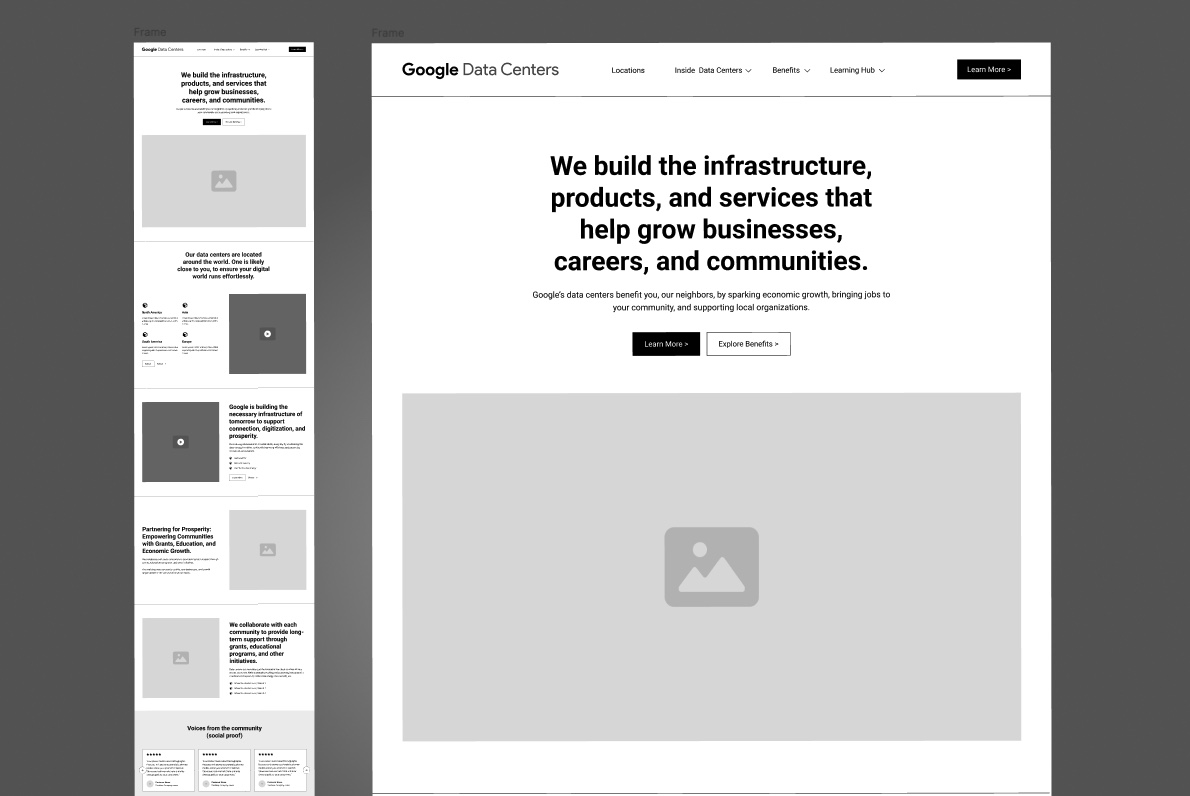Click the globe icon above Asia
This screenshot has height=796, width=1190.
point(184,306)
